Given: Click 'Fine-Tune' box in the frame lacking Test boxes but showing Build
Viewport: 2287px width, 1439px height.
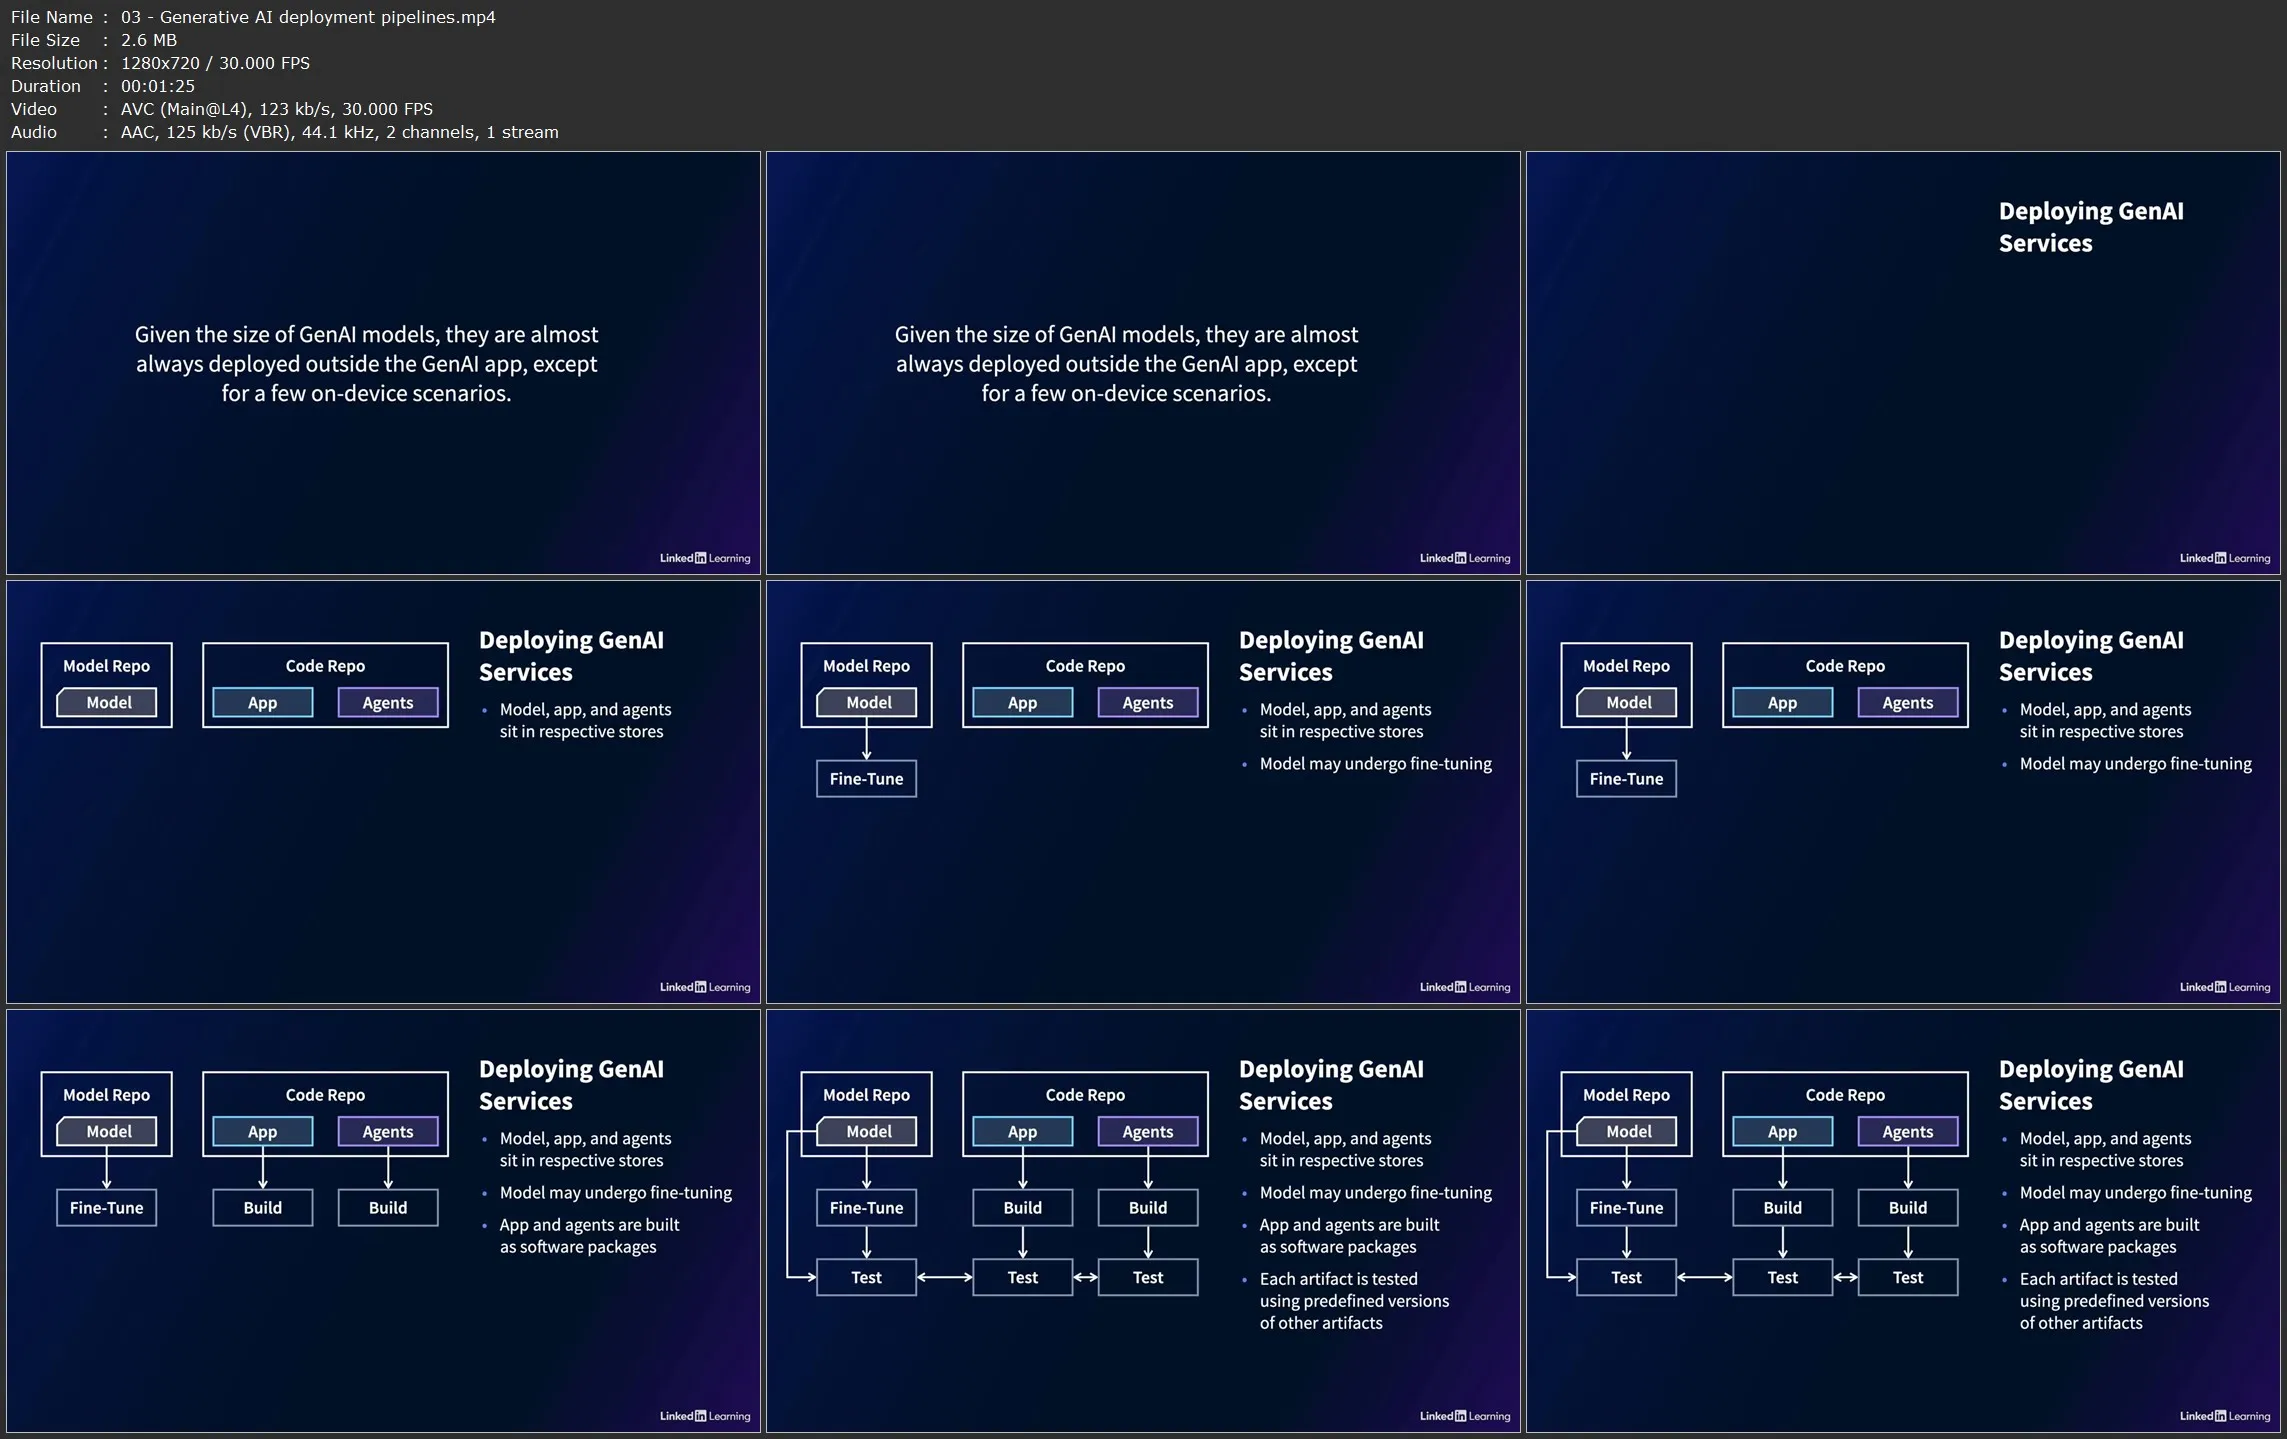Looking at the screenshot, I should (x=107, y=1208).
